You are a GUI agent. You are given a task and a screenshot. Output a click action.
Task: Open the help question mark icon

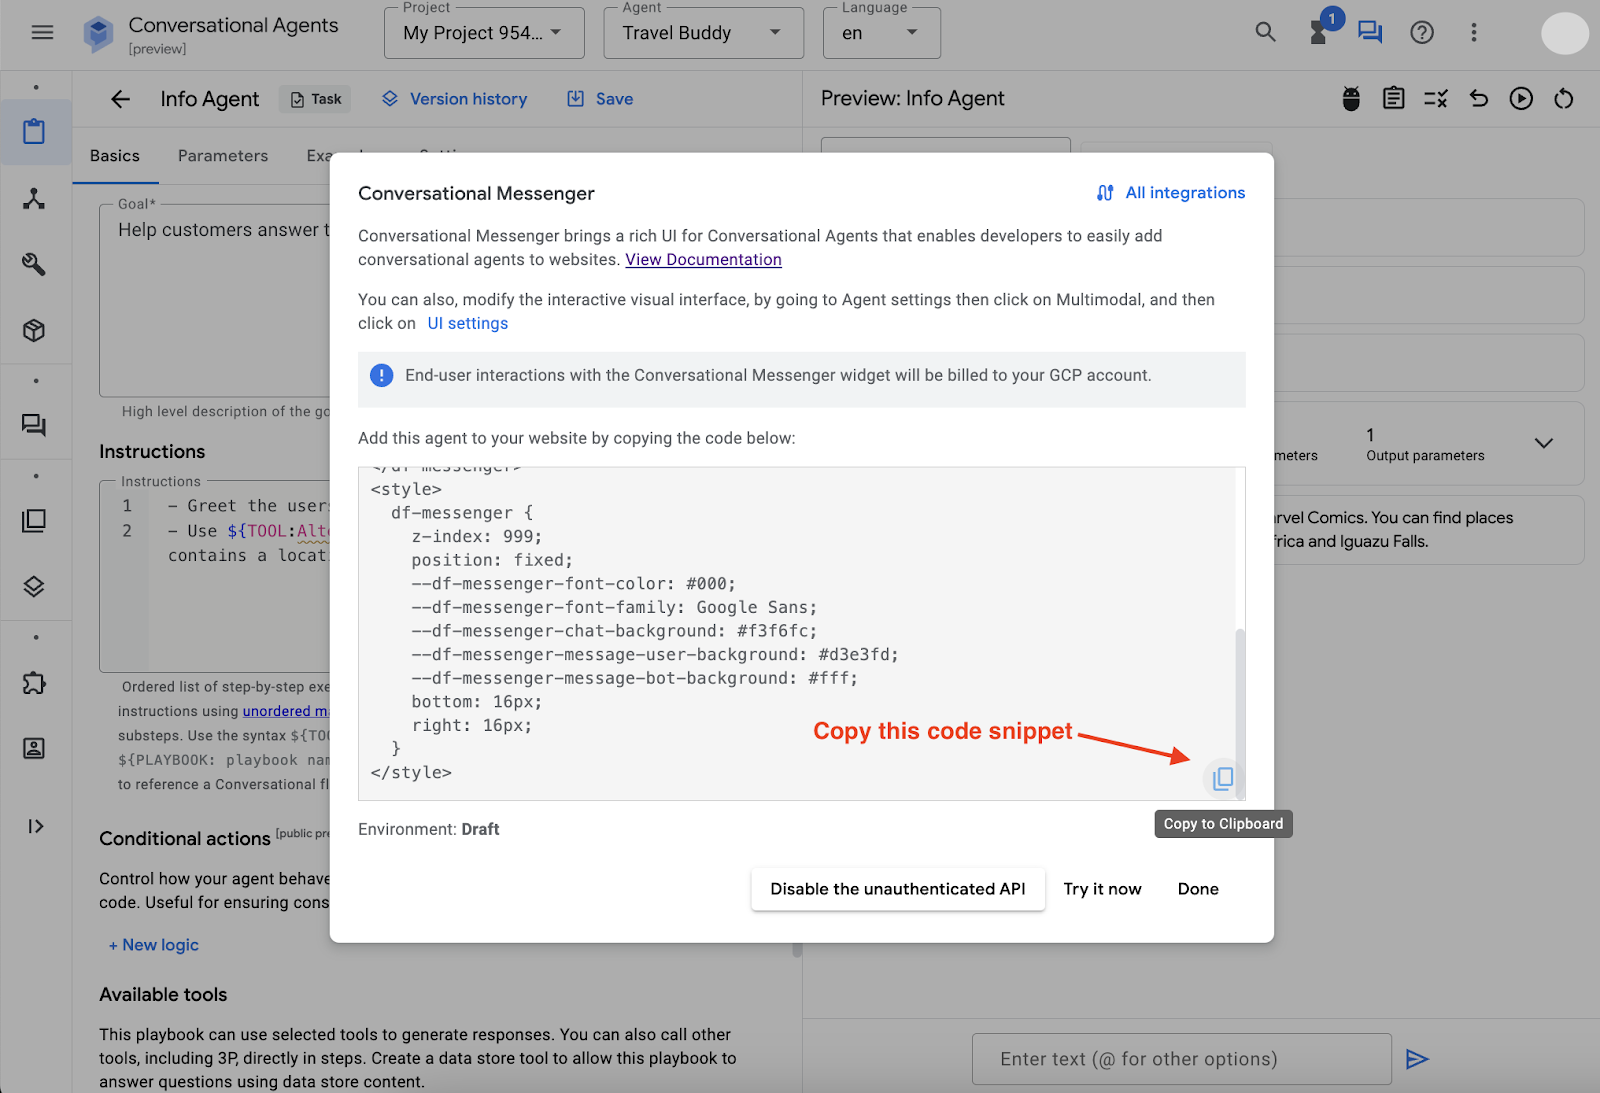tap(1421, 33)
